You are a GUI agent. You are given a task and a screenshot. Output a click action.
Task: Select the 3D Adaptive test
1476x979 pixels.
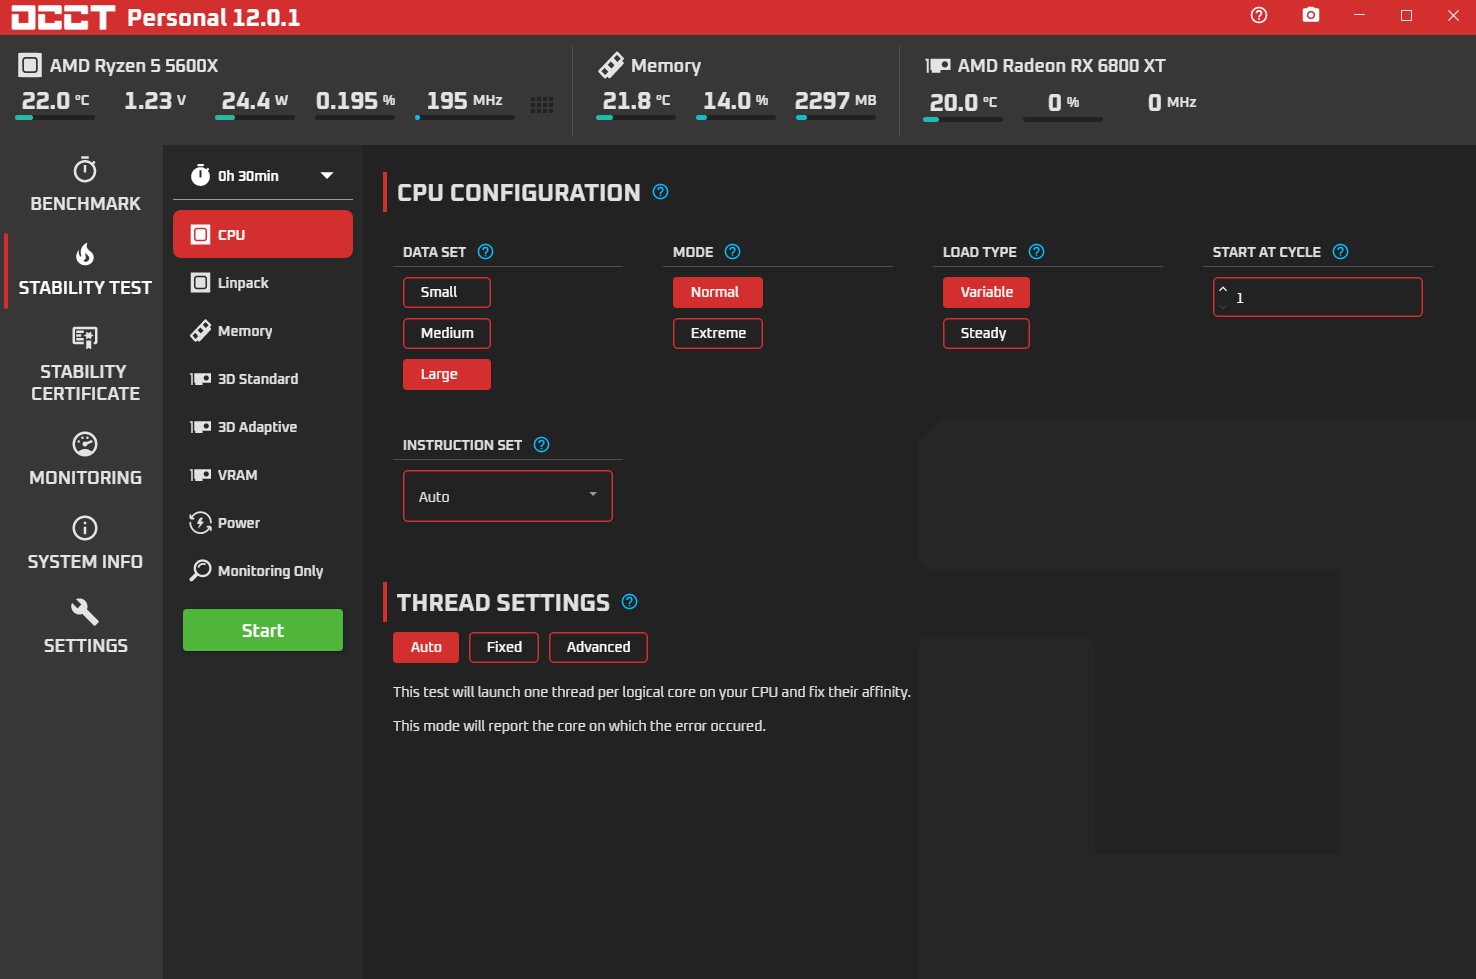point(263,427)
